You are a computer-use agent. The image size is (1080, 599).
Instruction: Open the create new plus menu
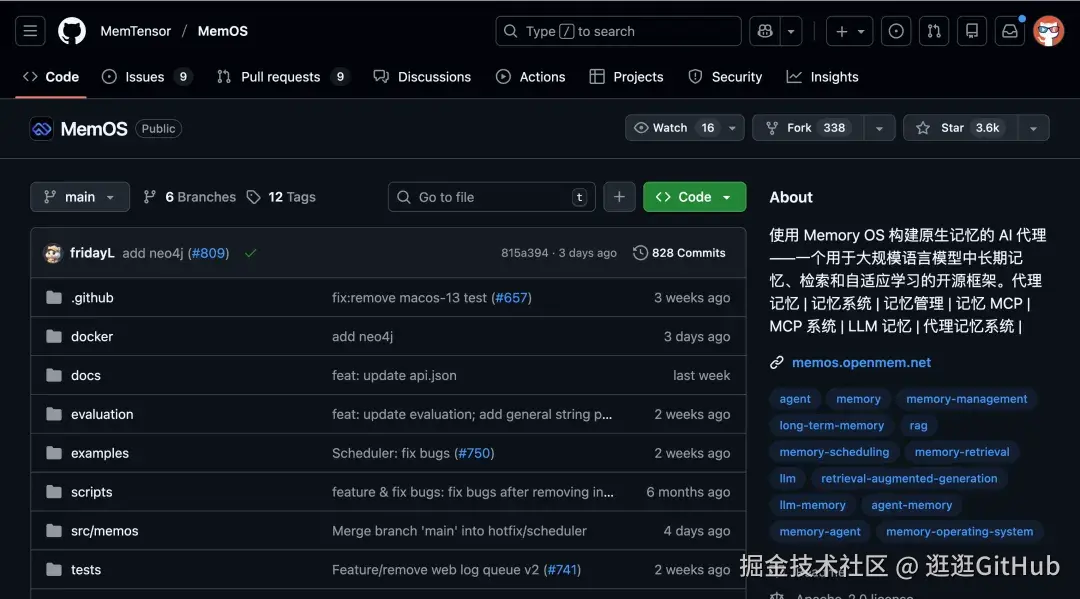(849, 31)
